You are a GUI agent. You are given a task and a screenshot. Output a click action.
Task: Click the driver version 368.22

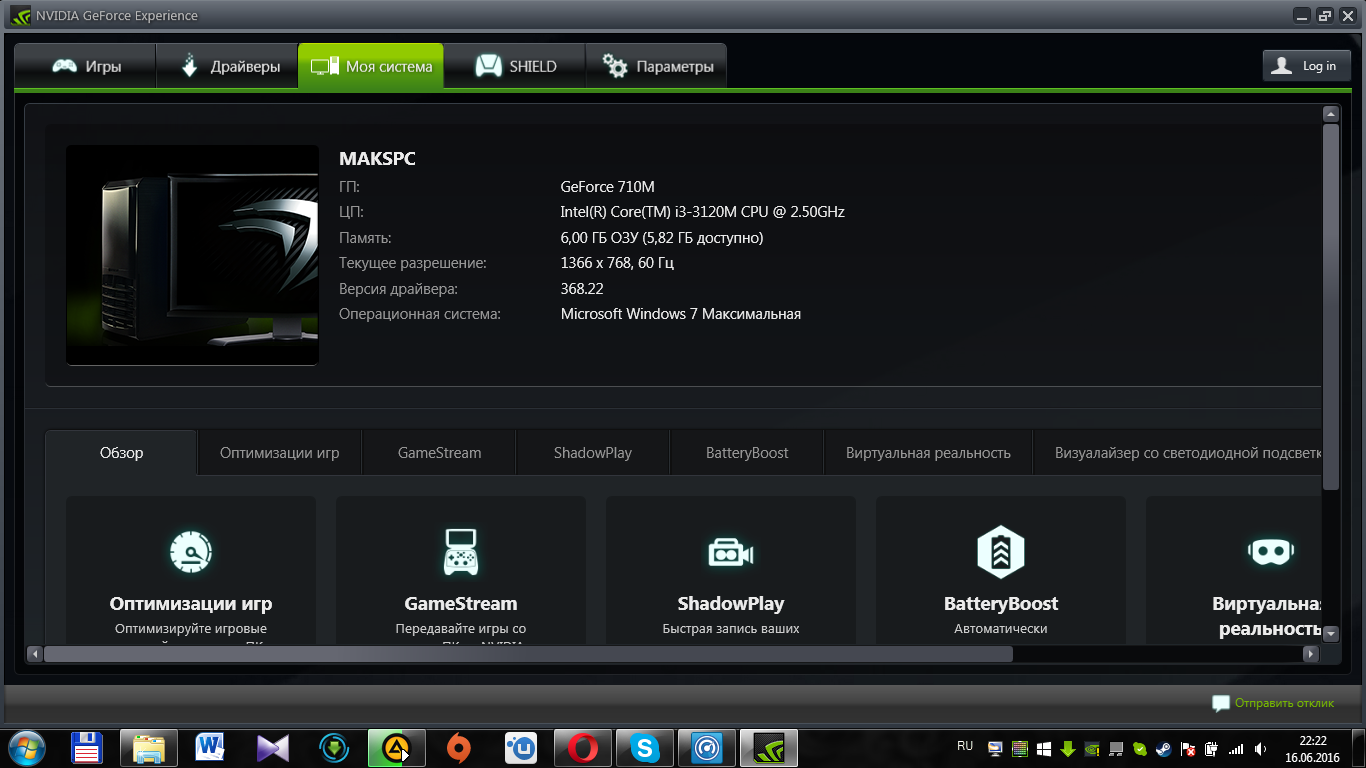[582, 289]
